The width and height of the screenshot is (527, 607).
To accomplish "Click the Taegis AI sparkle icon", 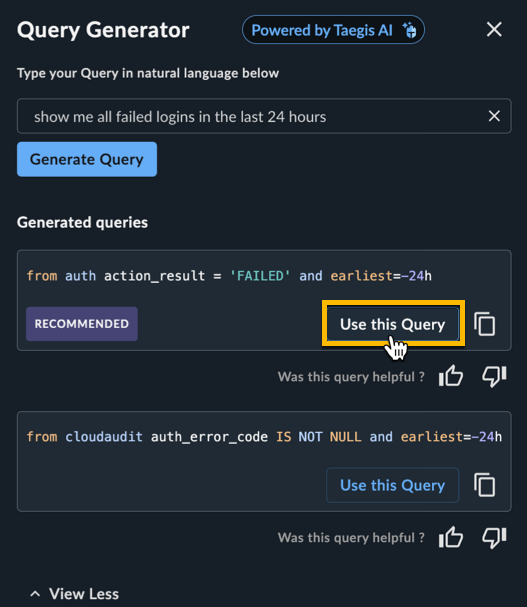I will pos(409,30).
